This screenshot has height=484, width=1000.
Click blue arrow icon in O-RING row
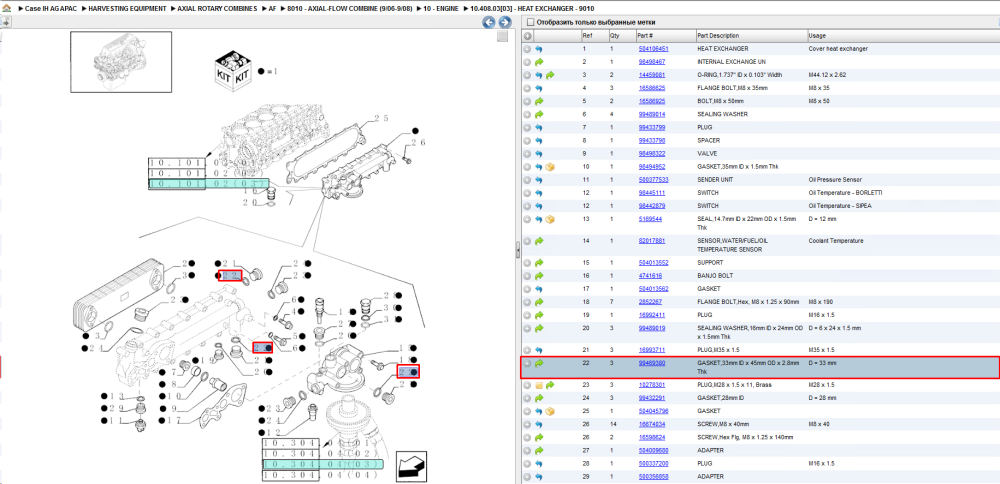tap(539, 75)
